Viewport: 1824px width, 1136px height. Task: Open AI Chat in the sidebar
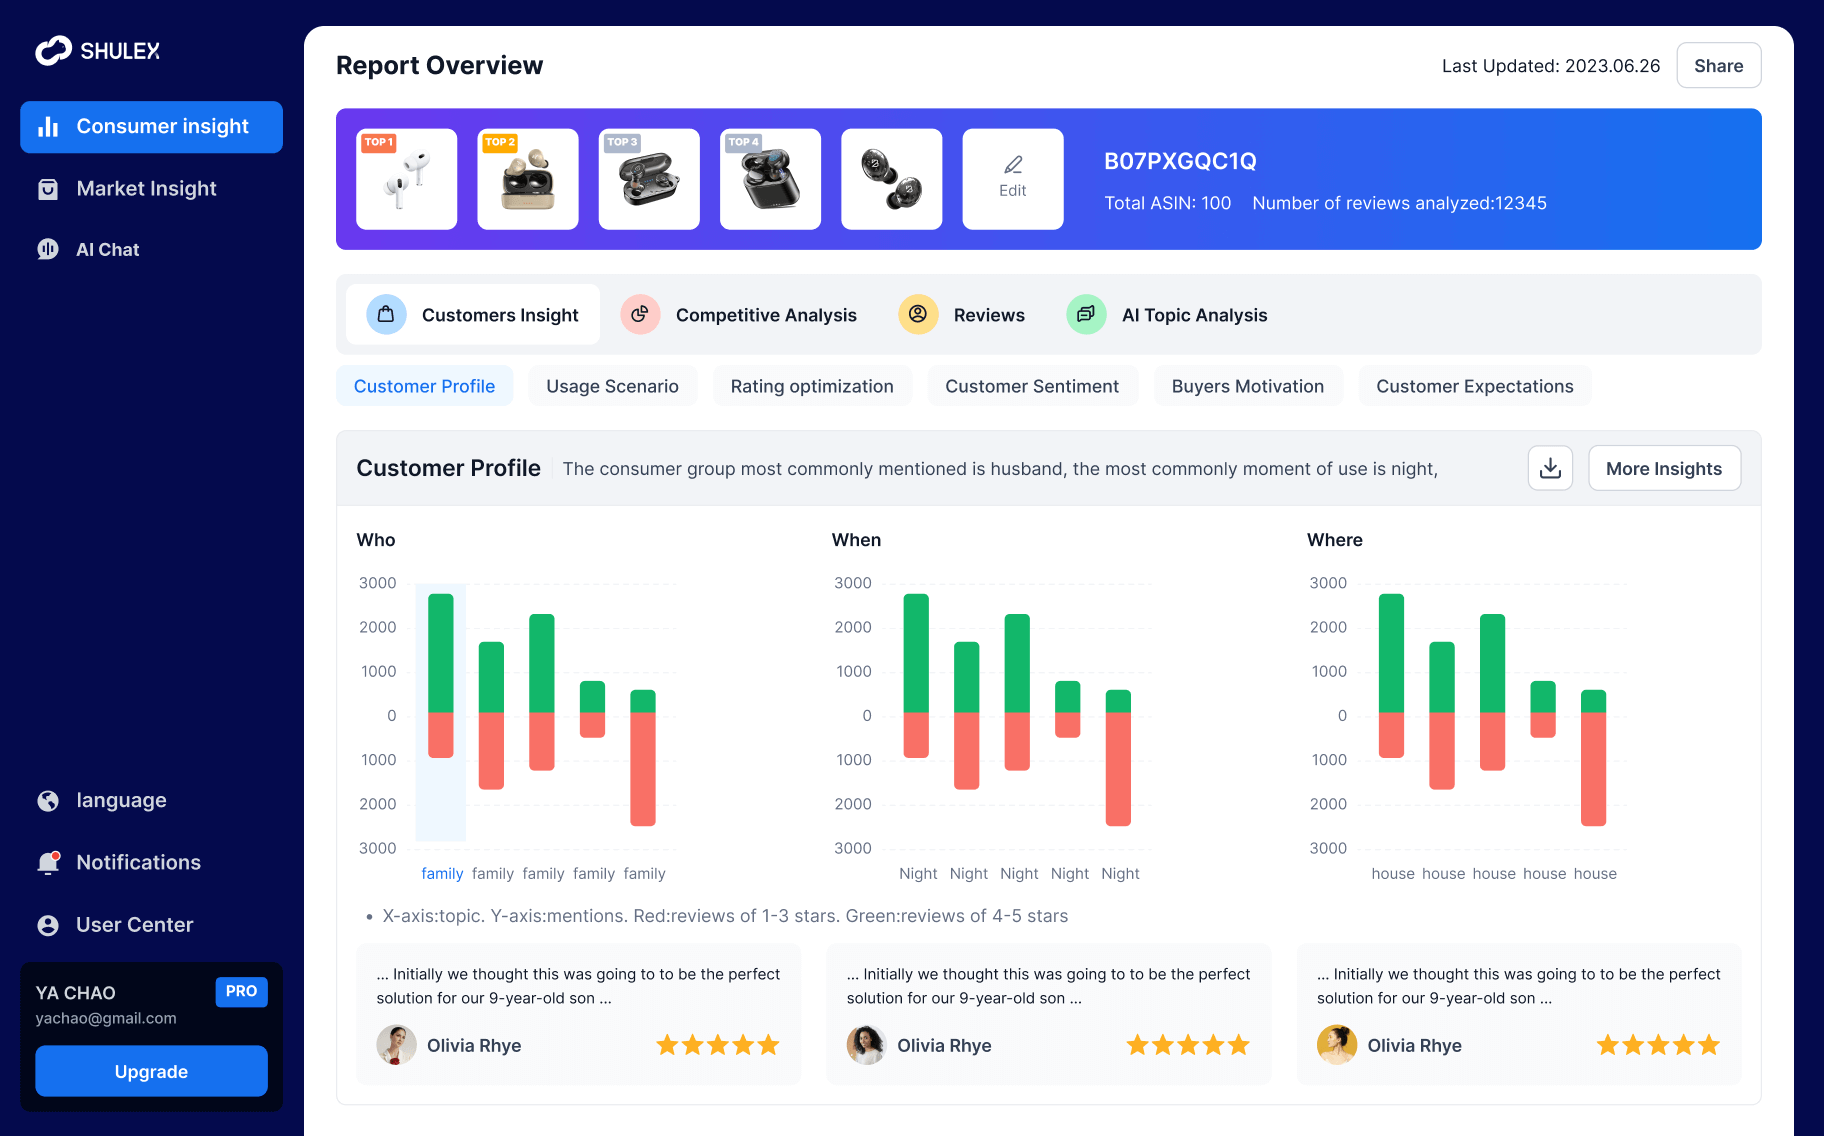click(x=107, y=249)
